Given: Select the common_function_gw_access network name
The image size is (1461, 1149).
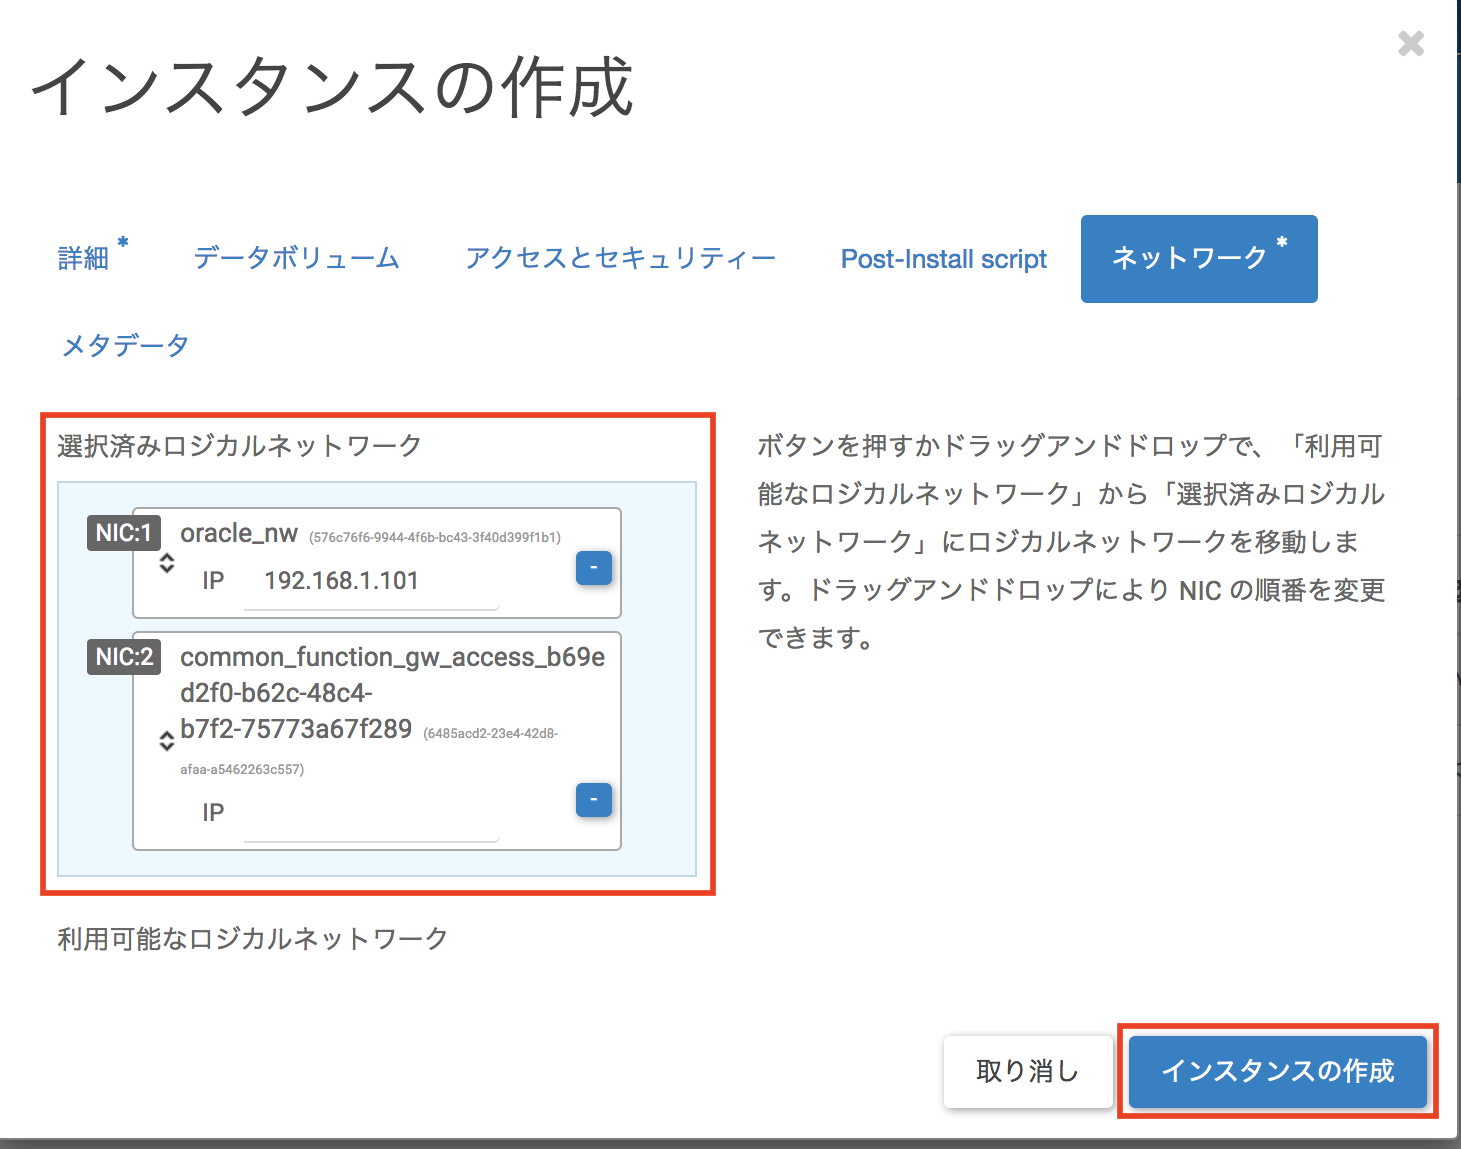Looking at the screenshot, I should pos(392,657).
